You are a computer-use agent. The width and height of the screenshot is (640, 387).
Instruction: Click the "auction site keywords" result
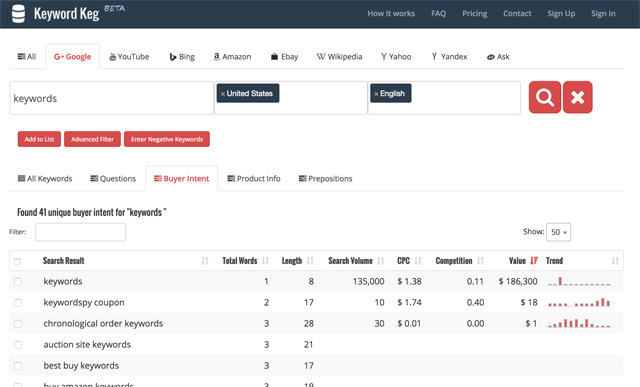[x=87, y=345]
